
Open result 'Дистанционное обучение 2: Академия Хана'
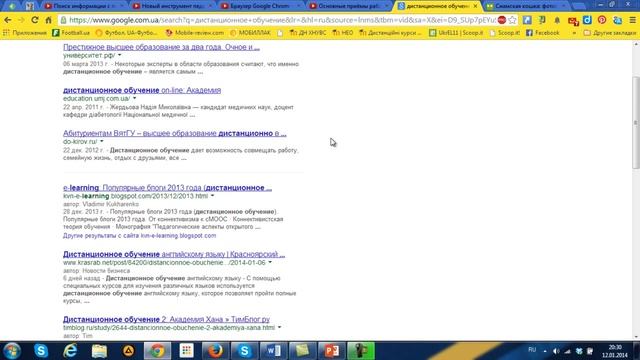click(x=166, y=319)
